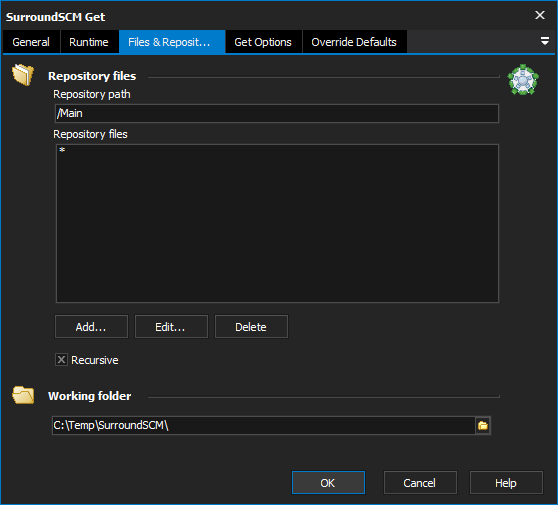Go to the Get Options tab

click(x=263, y=42)
